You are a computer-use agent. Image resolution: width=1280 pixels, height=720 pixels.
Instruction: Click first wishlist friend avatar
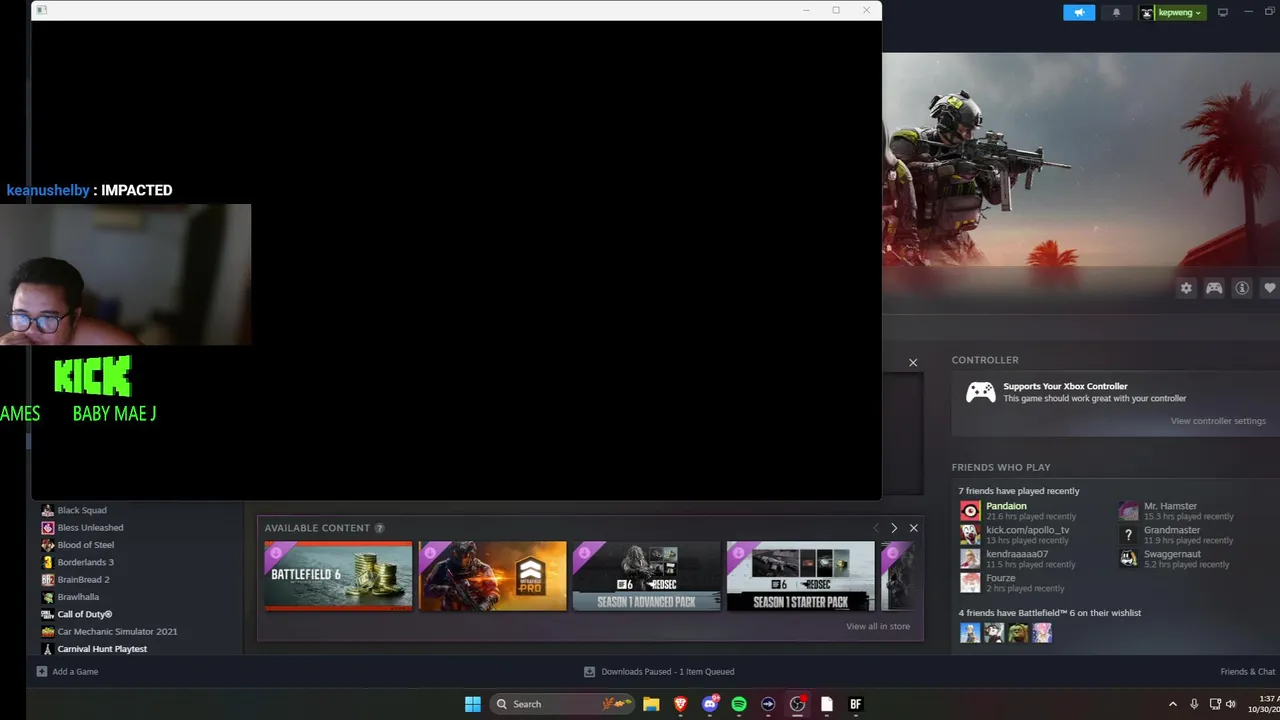coord(970,632)
